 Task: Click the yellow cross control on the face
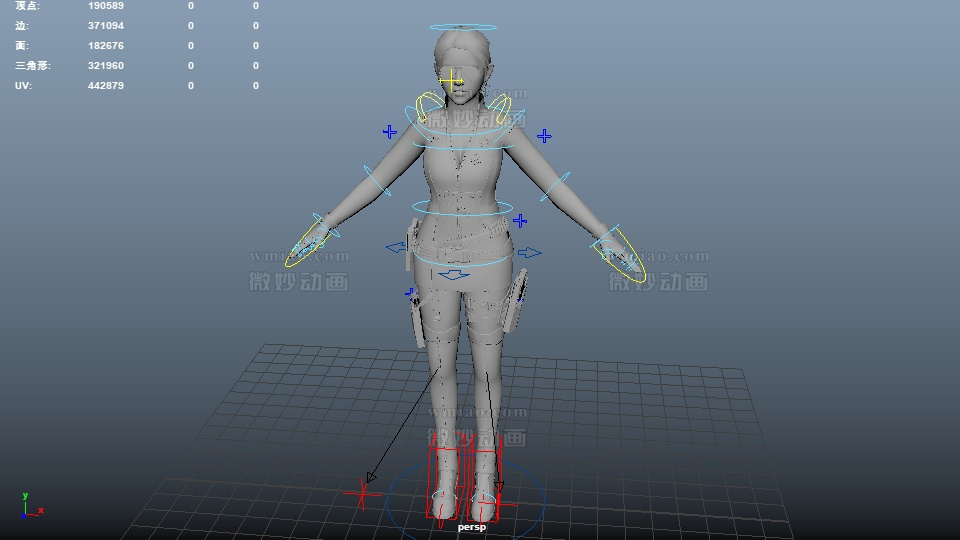click(x=452, y=80)
